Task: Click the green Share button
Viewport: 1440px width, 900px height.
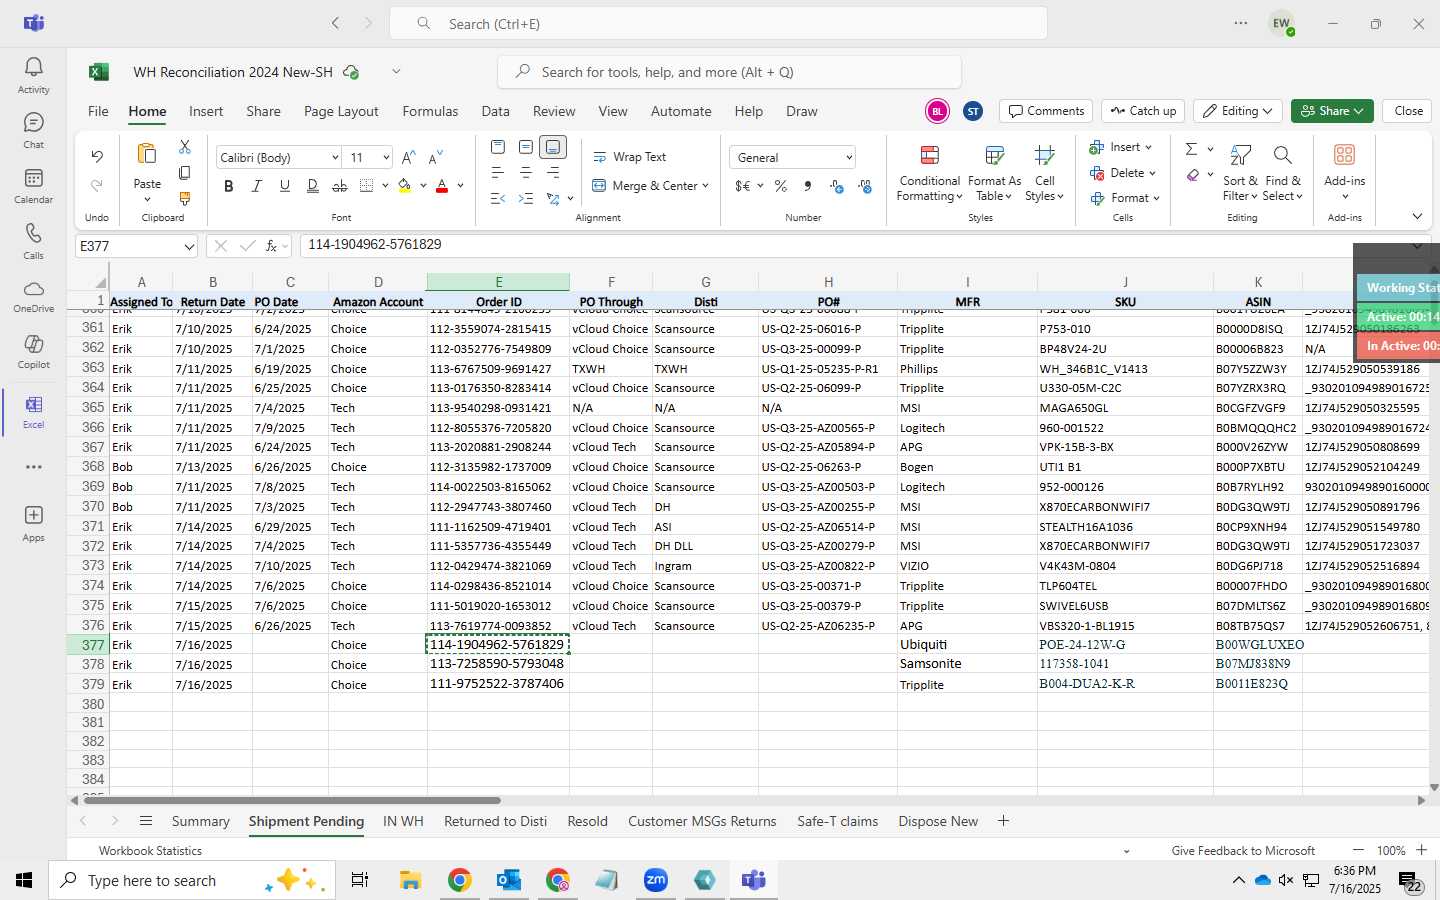Action: tap(1331, 111)
